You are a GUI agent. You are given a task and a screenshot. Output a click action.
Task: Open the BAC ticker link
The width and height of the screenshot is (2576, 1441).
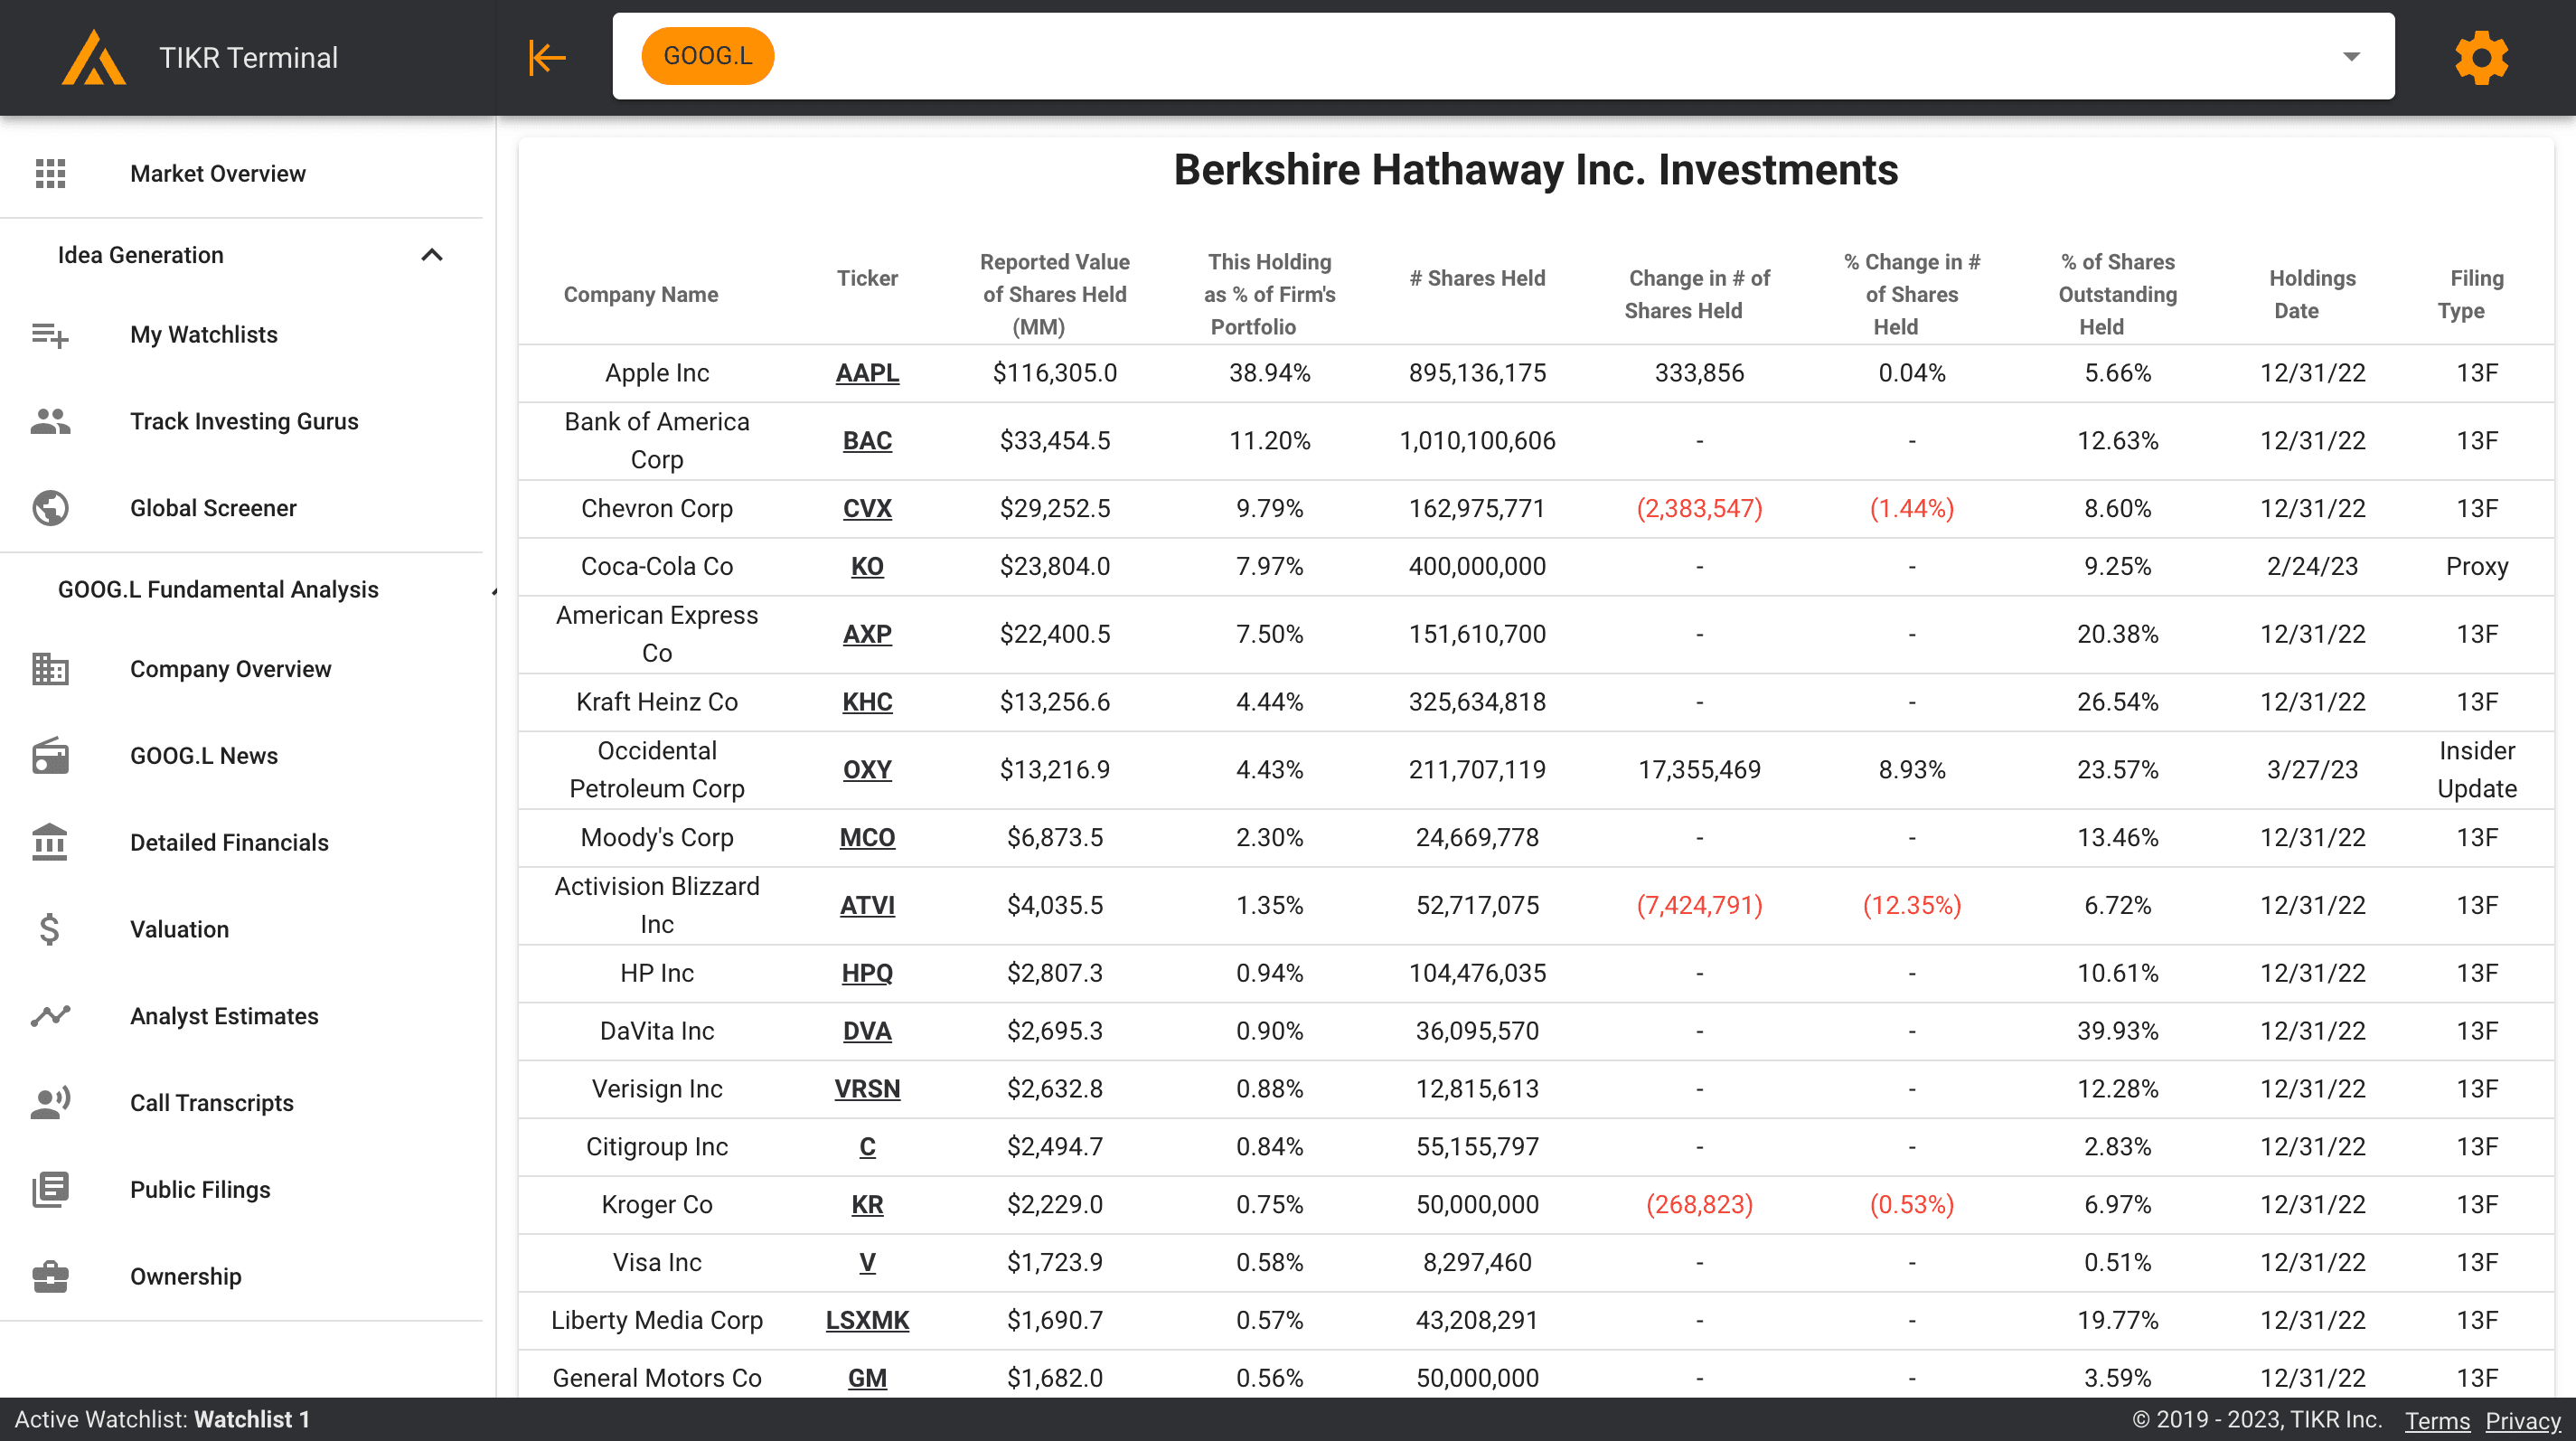[867, 441]
